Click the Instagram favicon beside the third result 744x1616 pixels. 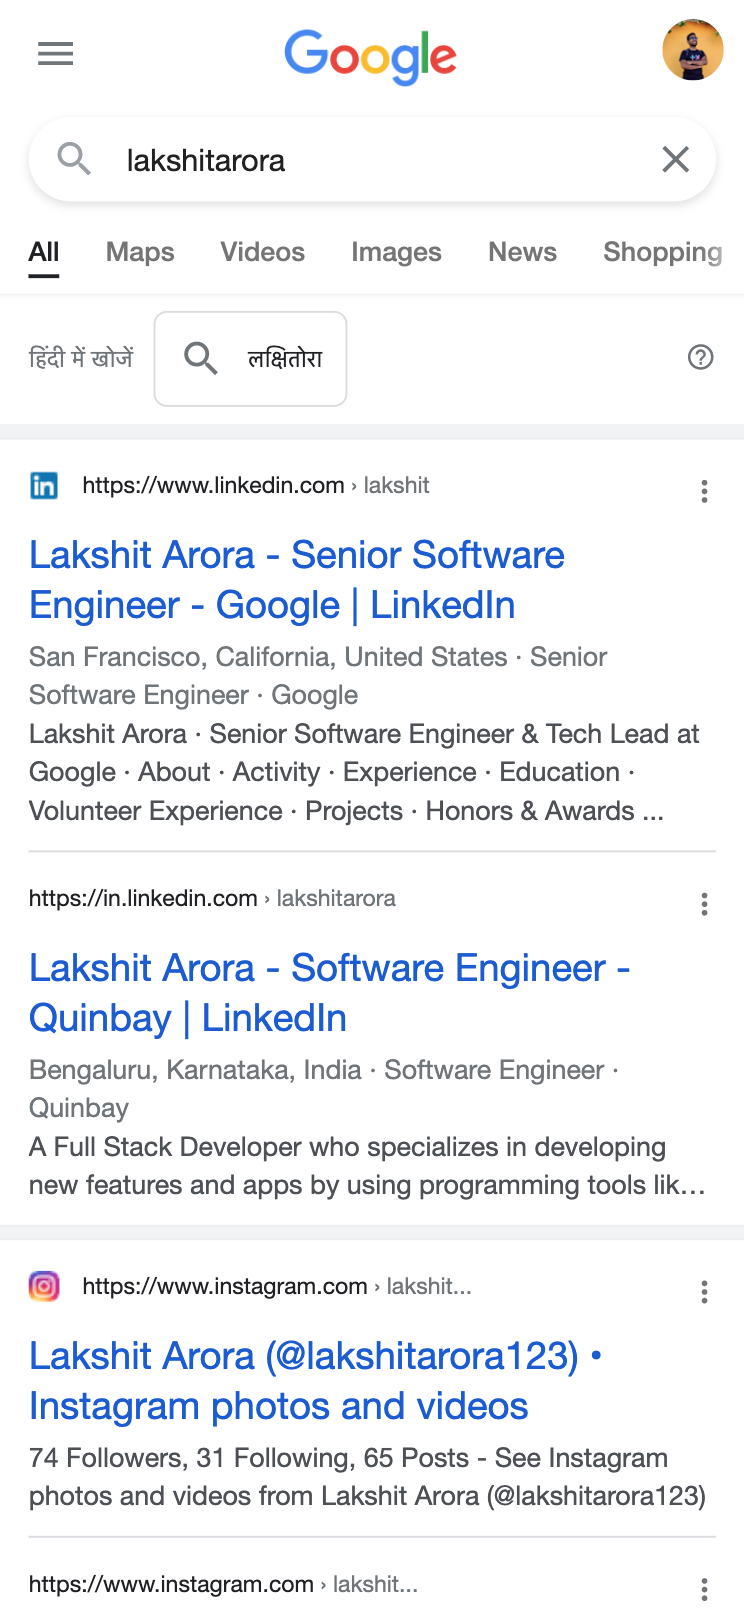pyautogui.click(x=44, y=1286)
